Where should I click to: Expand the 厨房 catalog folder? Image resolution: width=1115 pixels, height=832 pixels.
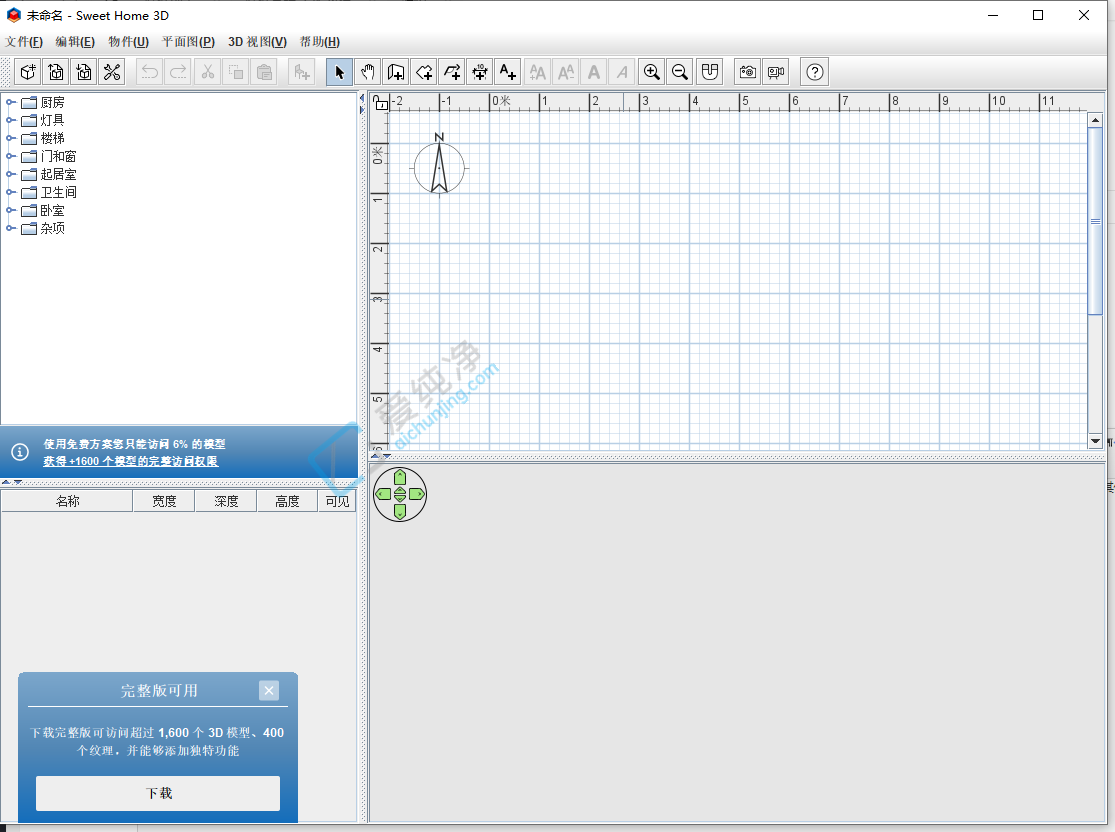pyautogui.click(x=11, y=102)
